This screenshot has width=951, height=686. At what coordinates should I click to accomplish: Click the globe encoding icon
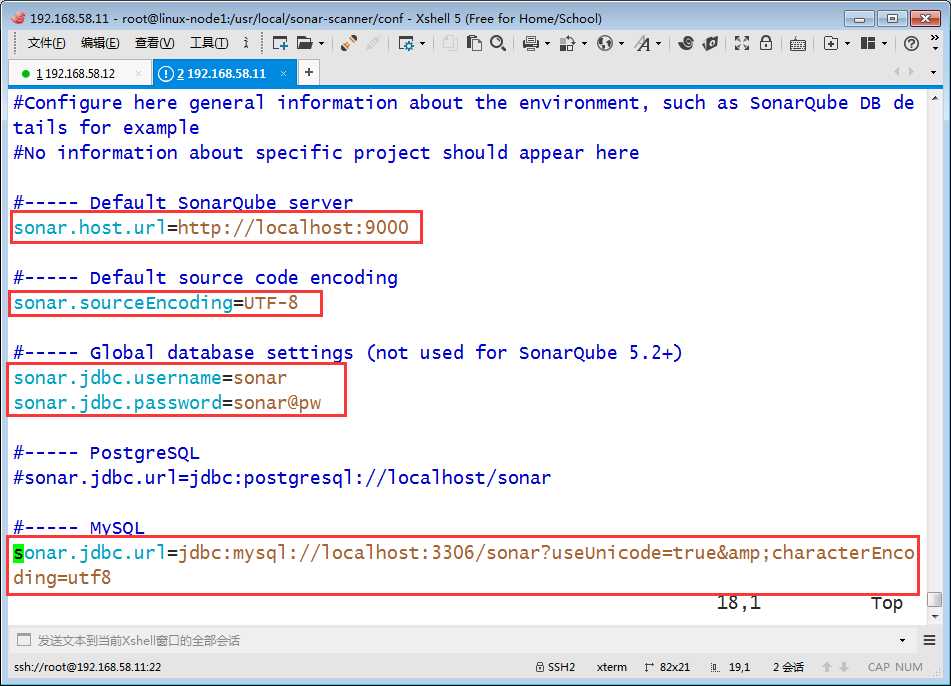pyautogui.click(x=605, y=43)
